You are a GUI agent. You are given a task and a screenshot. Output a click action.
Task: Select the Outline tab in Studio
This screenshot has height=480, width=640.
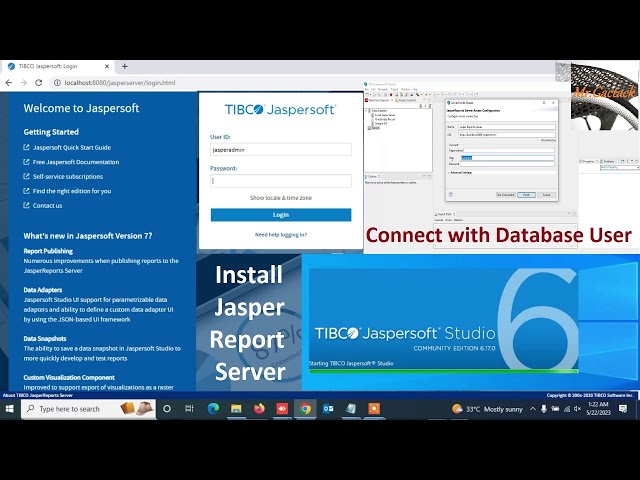coord(372,176)
